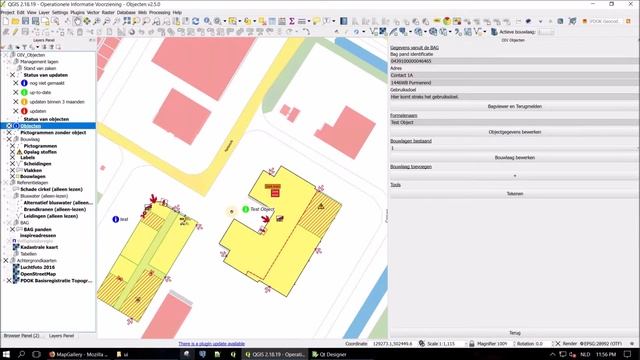This screenshot has height=360, width=640.
Task: Click the Save Project icon
Action: point(25,21)
